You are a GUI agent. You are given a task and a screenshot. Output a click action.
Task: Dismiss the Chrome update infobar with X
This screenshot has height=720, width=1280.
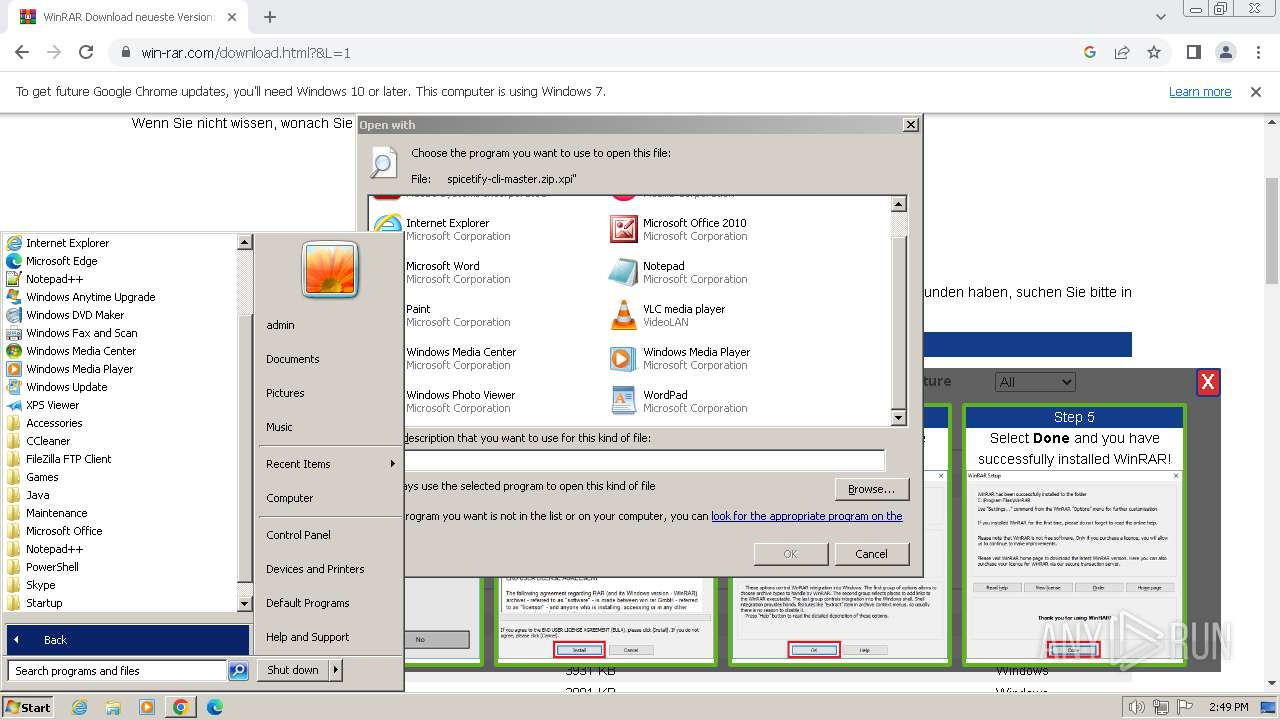pos(1256,92)
